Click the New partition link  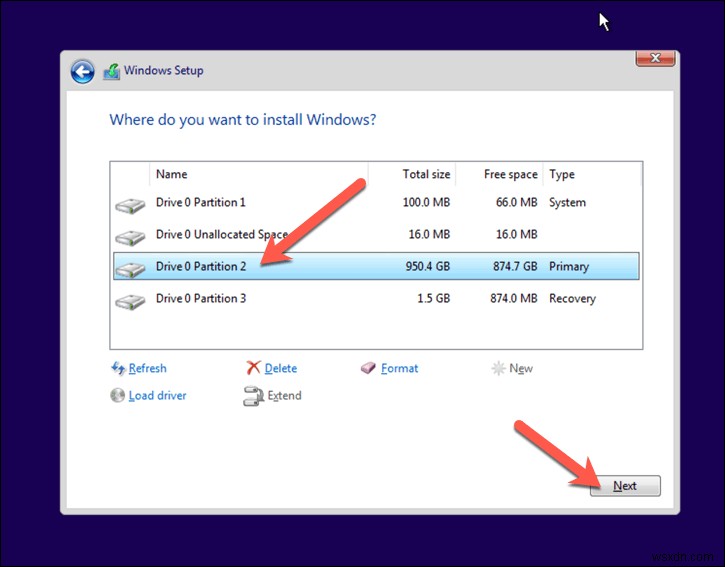tap(521, 368)
